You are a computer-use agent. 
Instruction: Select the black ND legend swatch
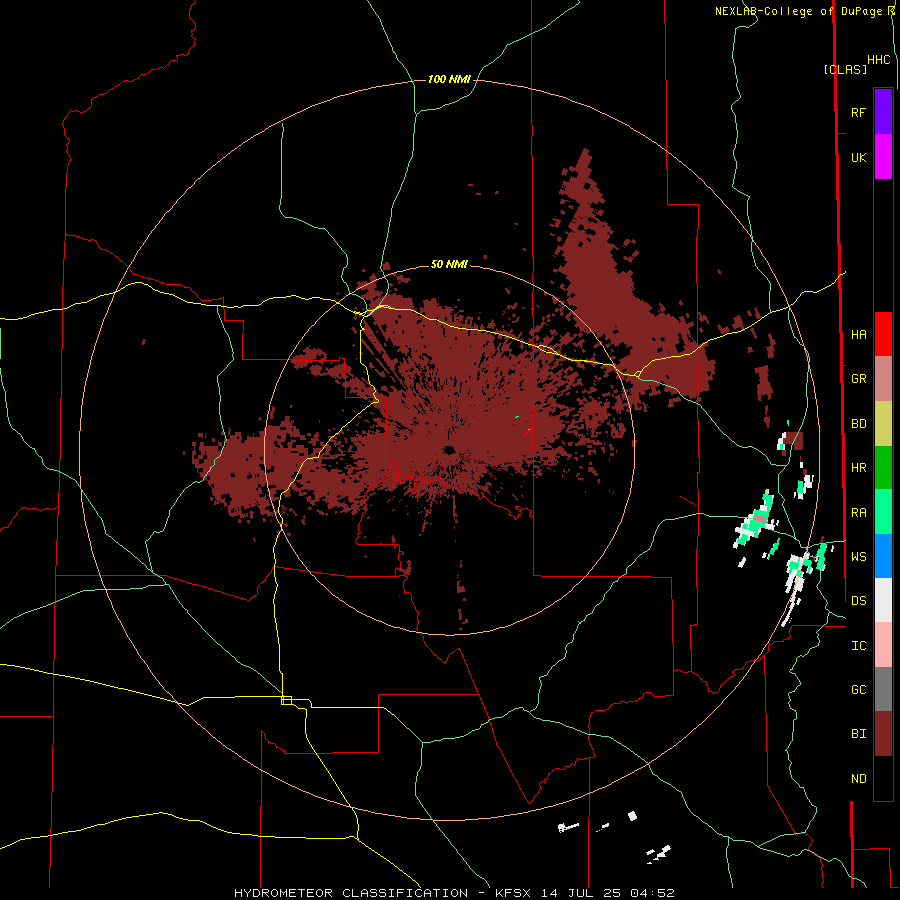coord(883,778)
